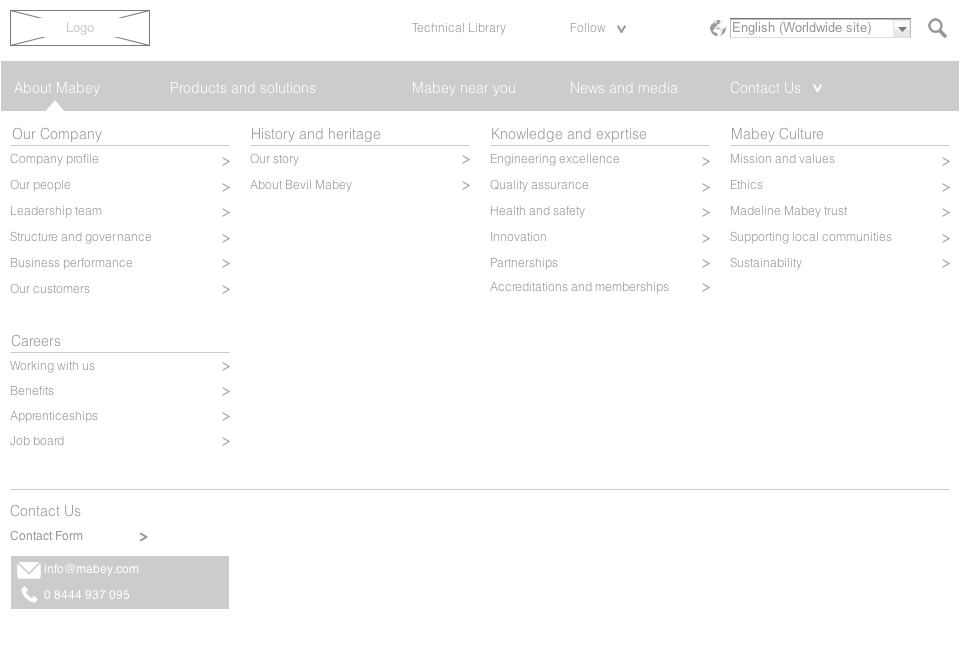This screenshot has width=960, height=660.
Task: Open Mabey near you menu
Action: pos(463,88)
